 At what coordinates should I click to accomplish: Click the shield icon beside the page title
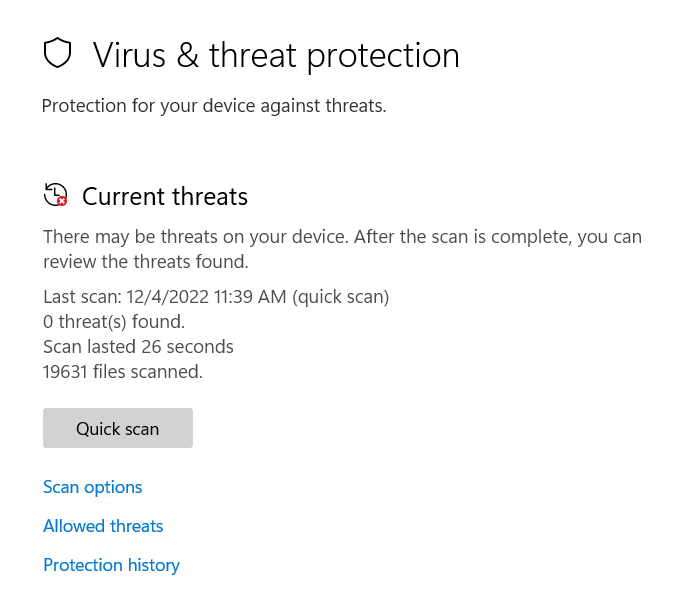click(58, 54)
